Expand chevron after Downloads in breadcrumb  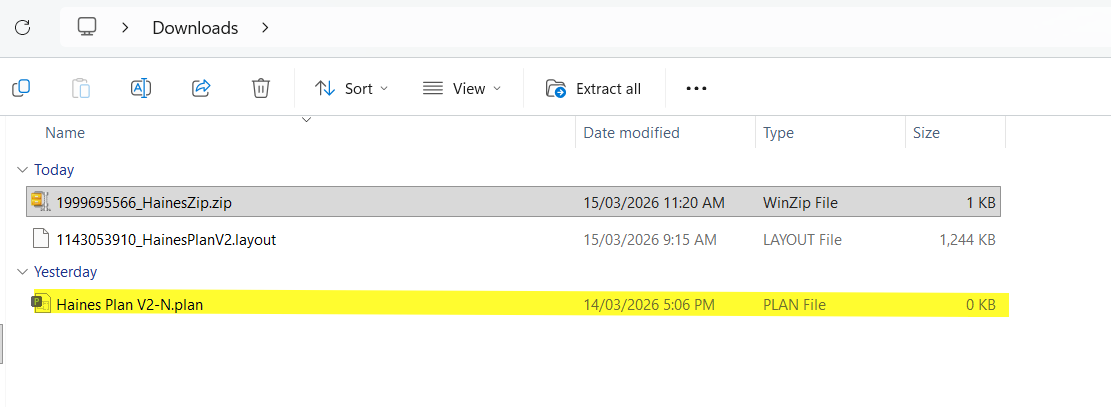[265, 28]
